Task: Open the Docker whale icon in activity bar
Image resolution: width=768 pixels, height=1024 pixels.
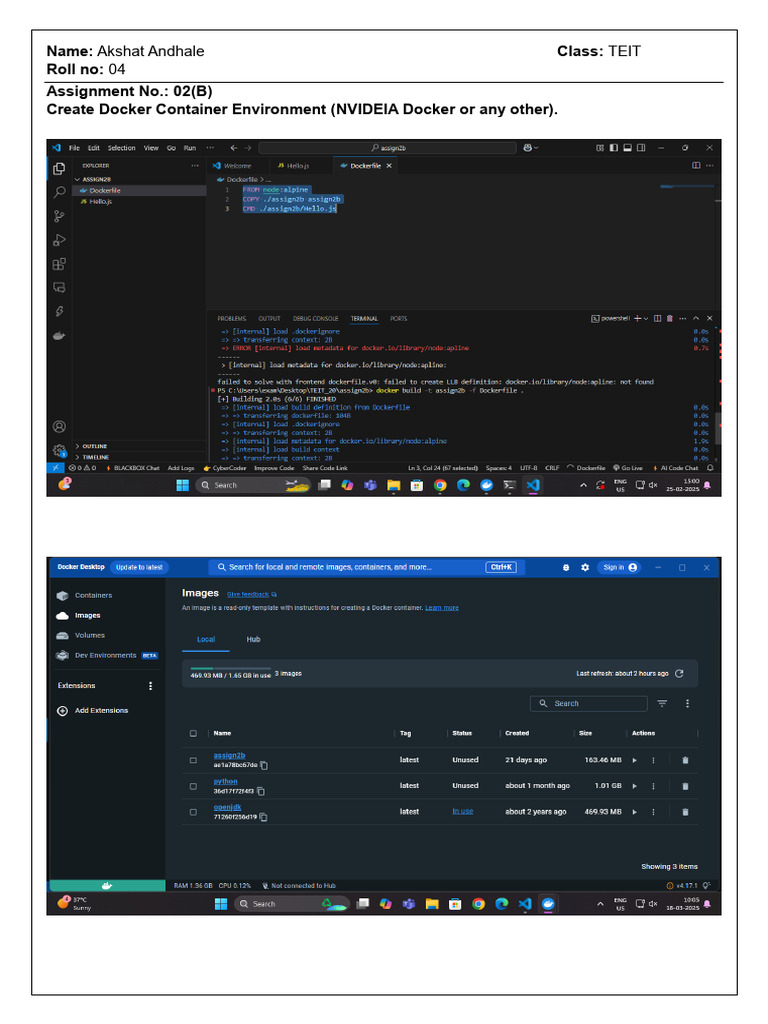Action: tap(59, 336)
